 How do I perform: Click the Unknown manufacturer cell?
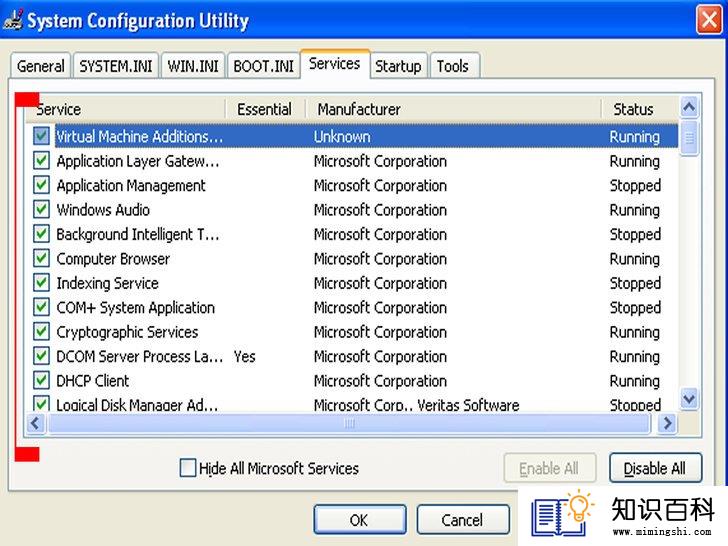[x=342, y=136]
